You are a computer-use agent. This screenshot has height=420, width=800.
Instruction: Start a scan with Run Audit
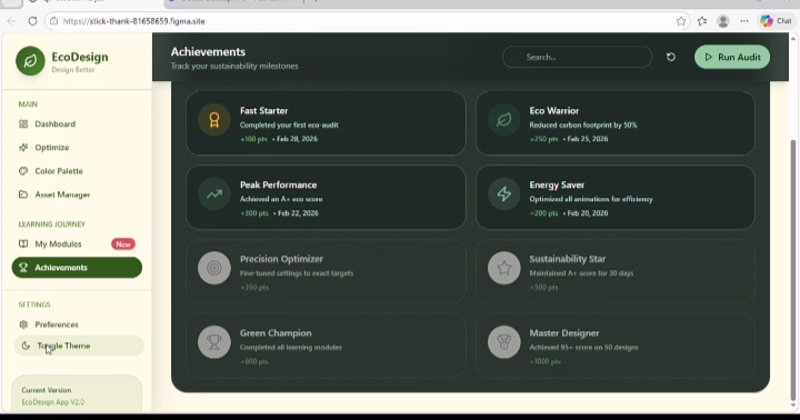(732, 57)
